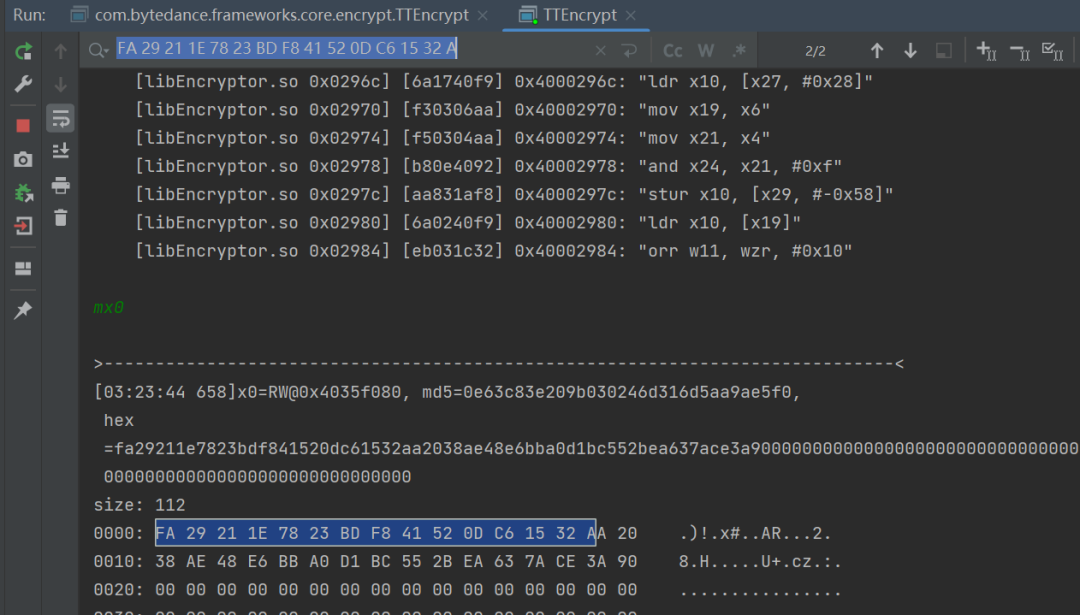This screenshot has height=615, width=1080.
Task: Toggle Regex search option
Action: pyautogui.click(x=739, y=51)
